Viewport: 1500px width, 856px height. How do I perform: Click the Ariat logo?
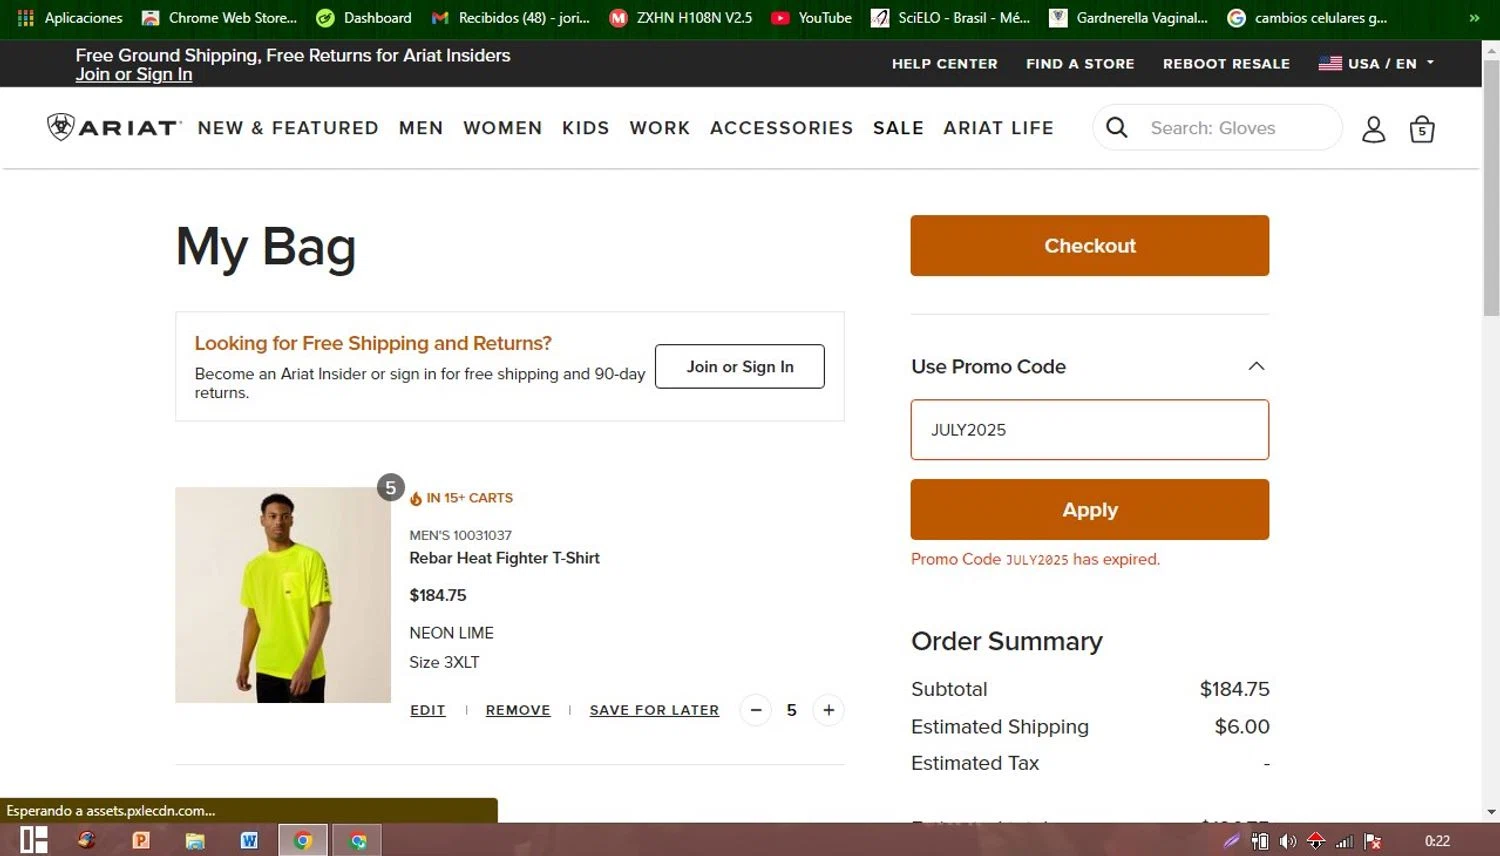click(113, 127)
